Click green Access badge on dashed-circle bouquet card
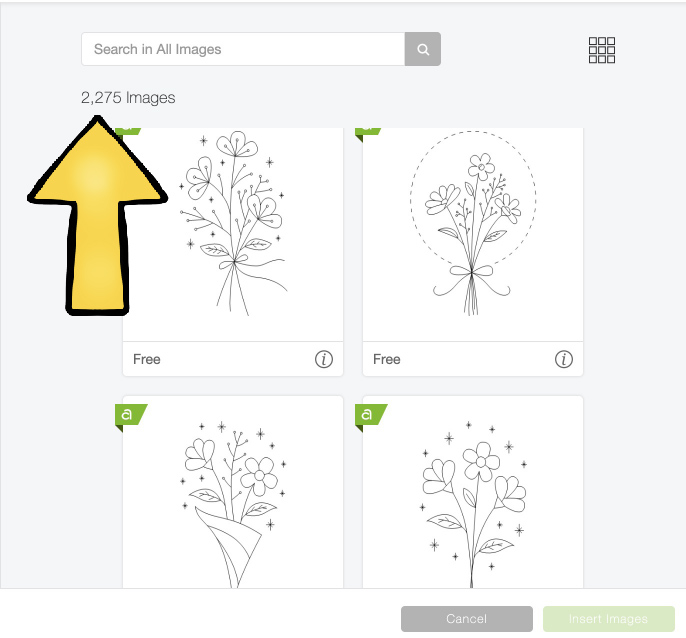 tap(368, 133)
